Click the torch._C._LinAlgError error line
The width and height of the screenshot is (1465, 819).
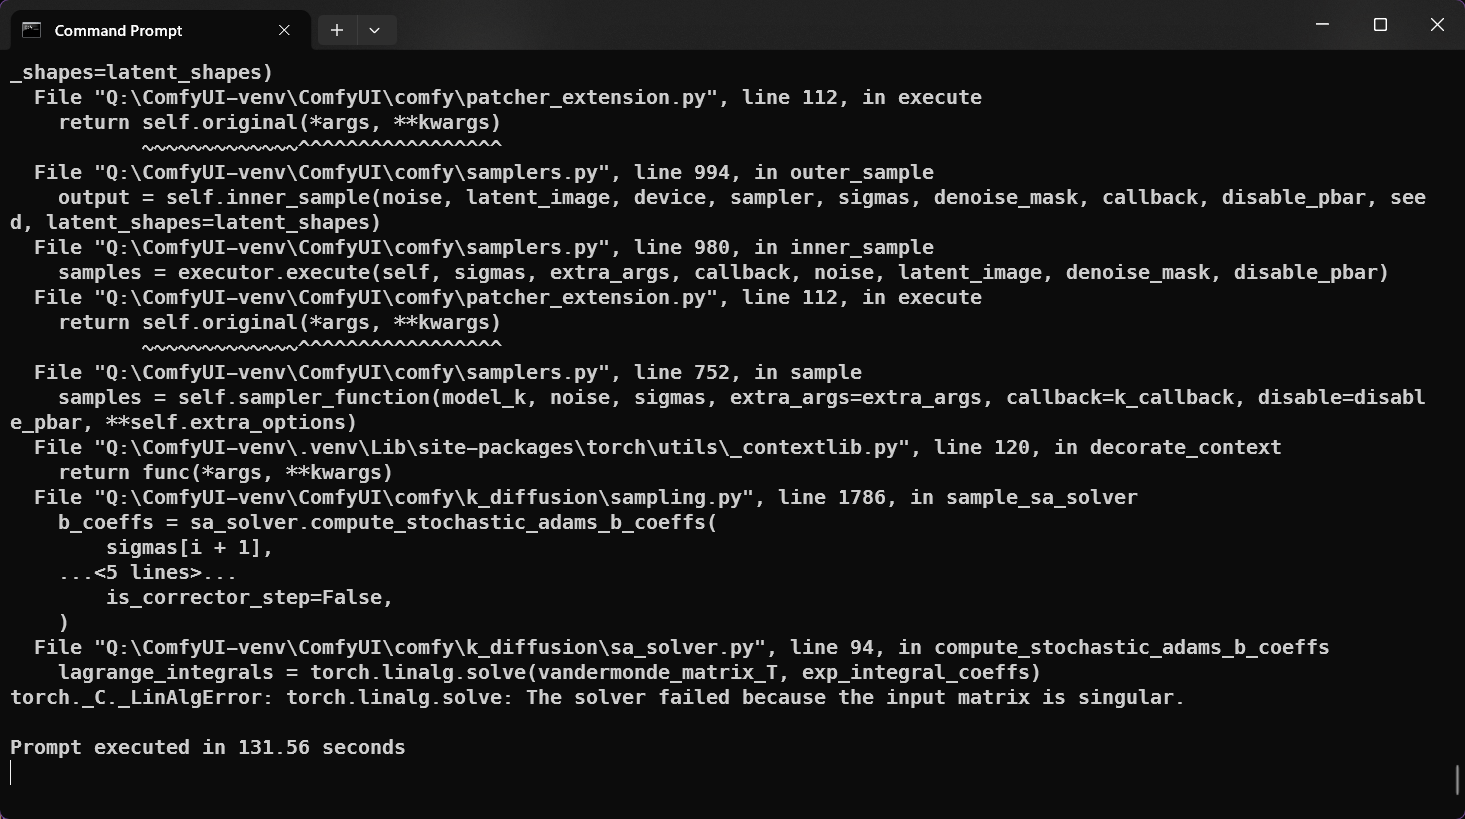[597, 698]
